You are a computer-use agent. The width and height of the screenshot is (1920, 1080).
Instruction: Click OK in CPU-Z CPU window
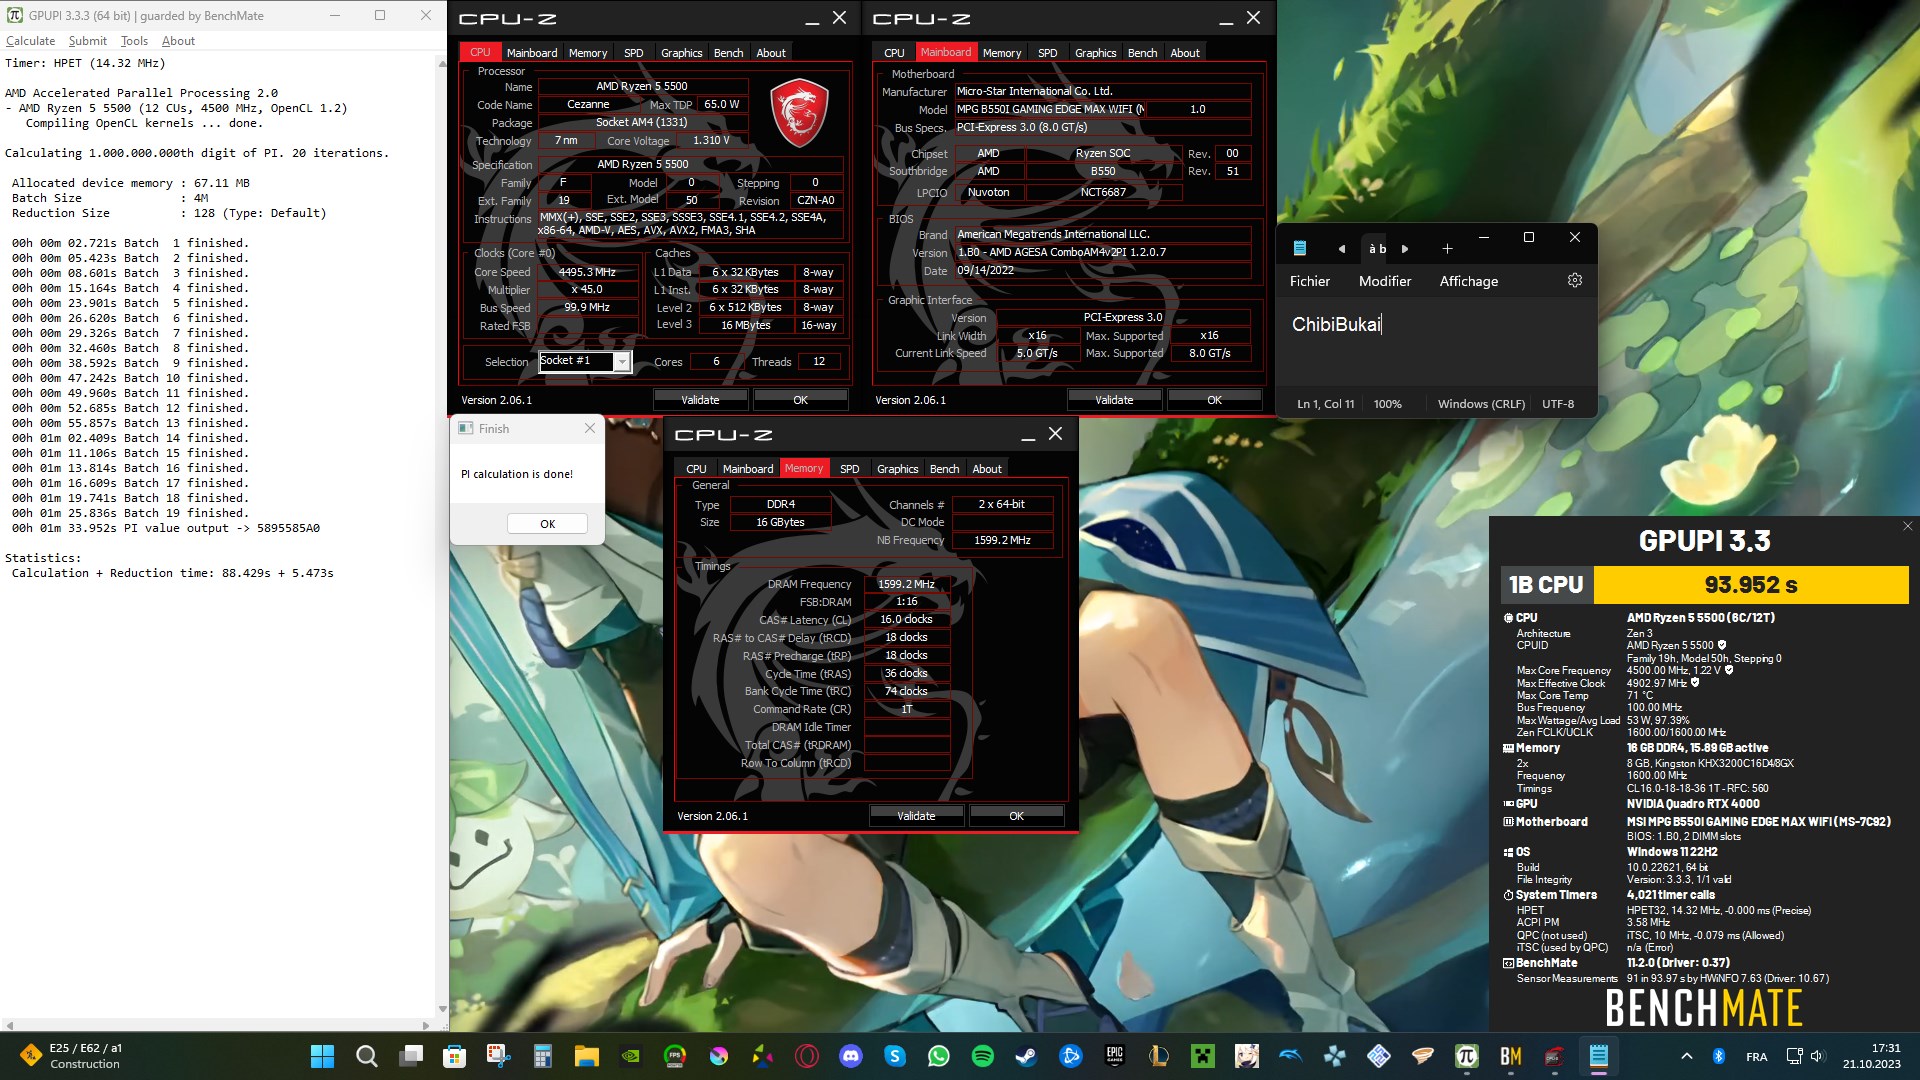[800, 399]
